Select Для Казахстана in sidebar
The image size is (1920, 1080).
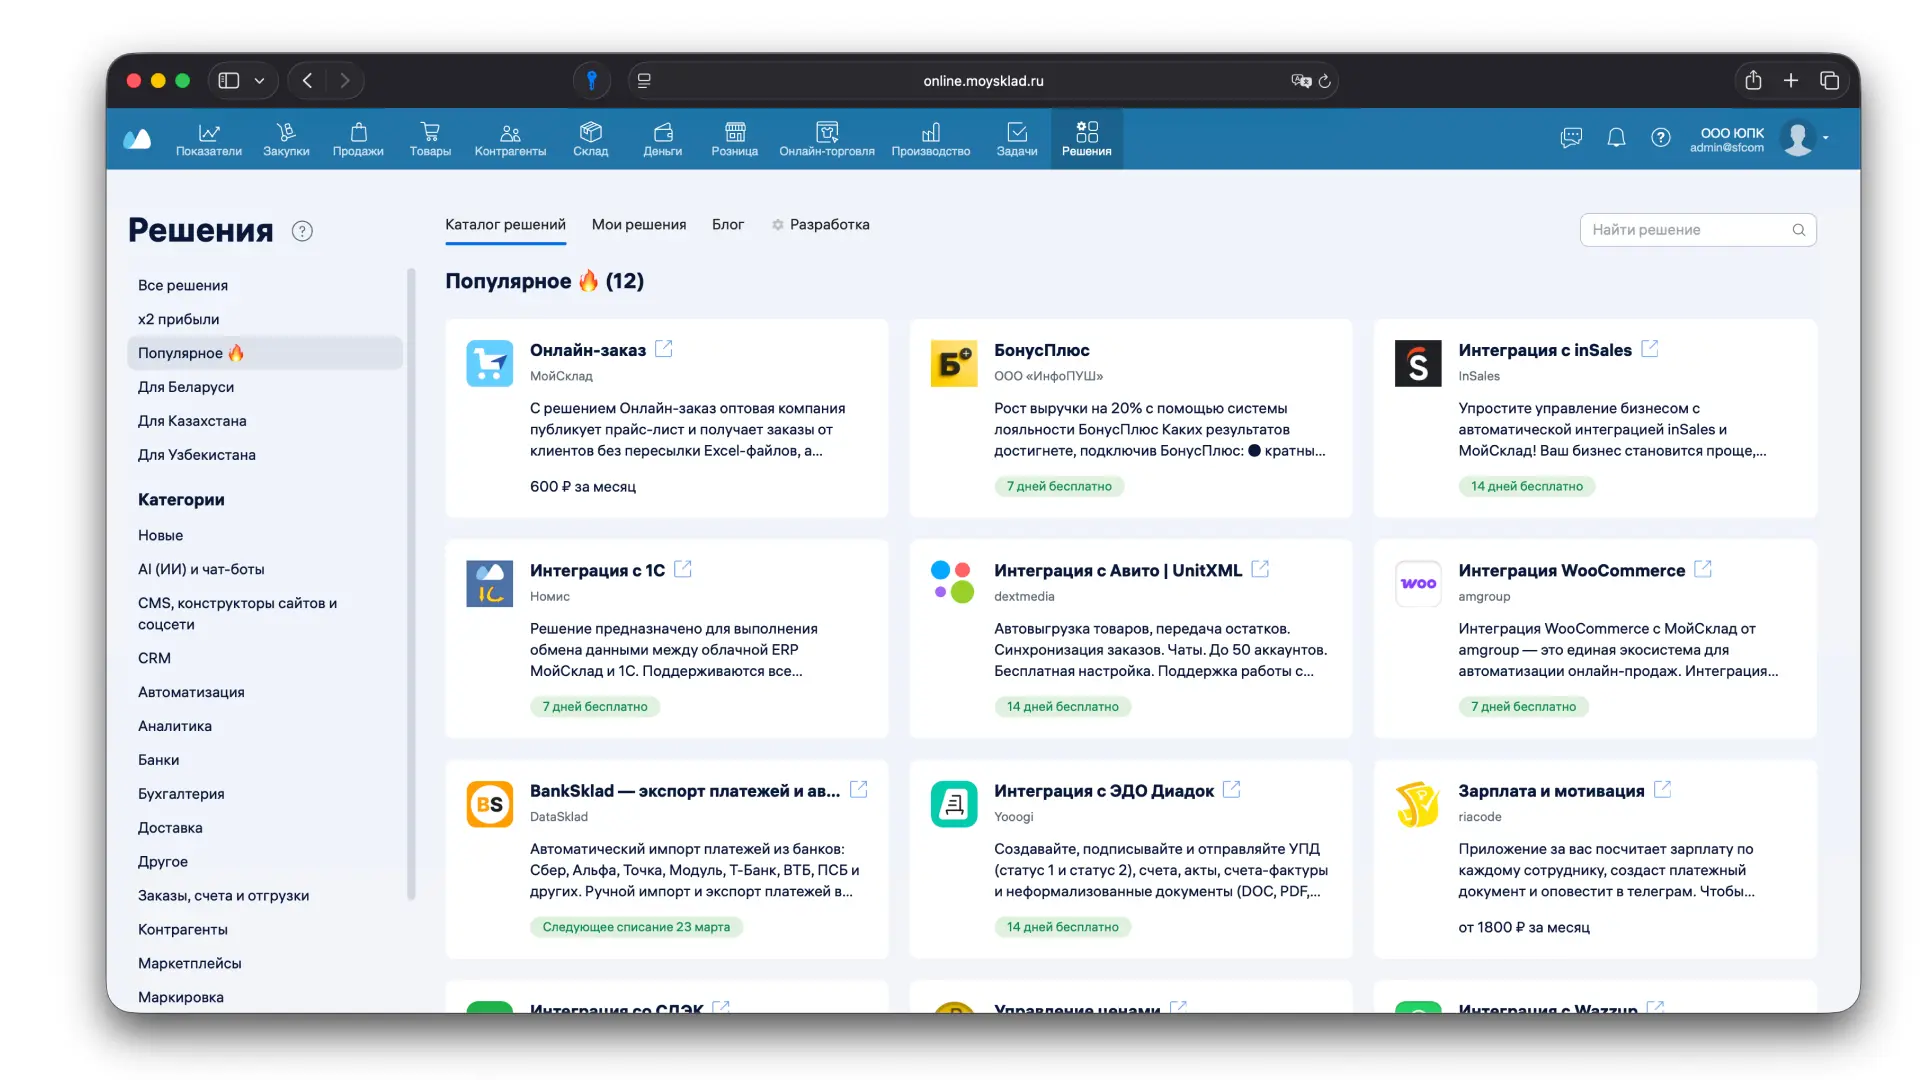click(x=192, y=421)
